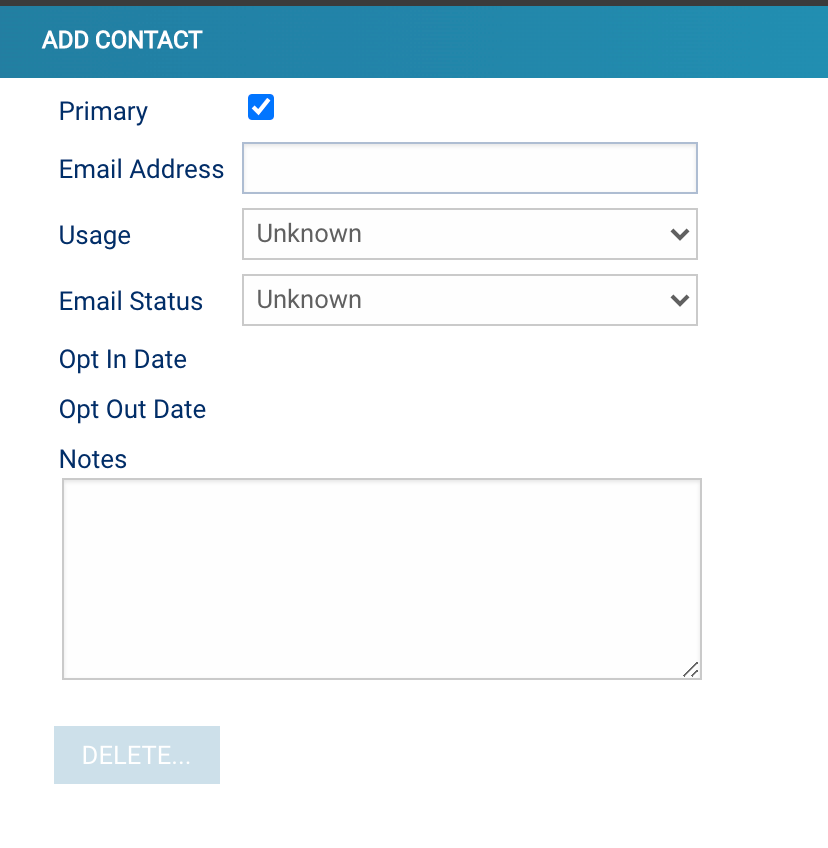The width and height of the screenshot is (828, 848).
Task: Click the Primary label text
Action: click(103, 111)
